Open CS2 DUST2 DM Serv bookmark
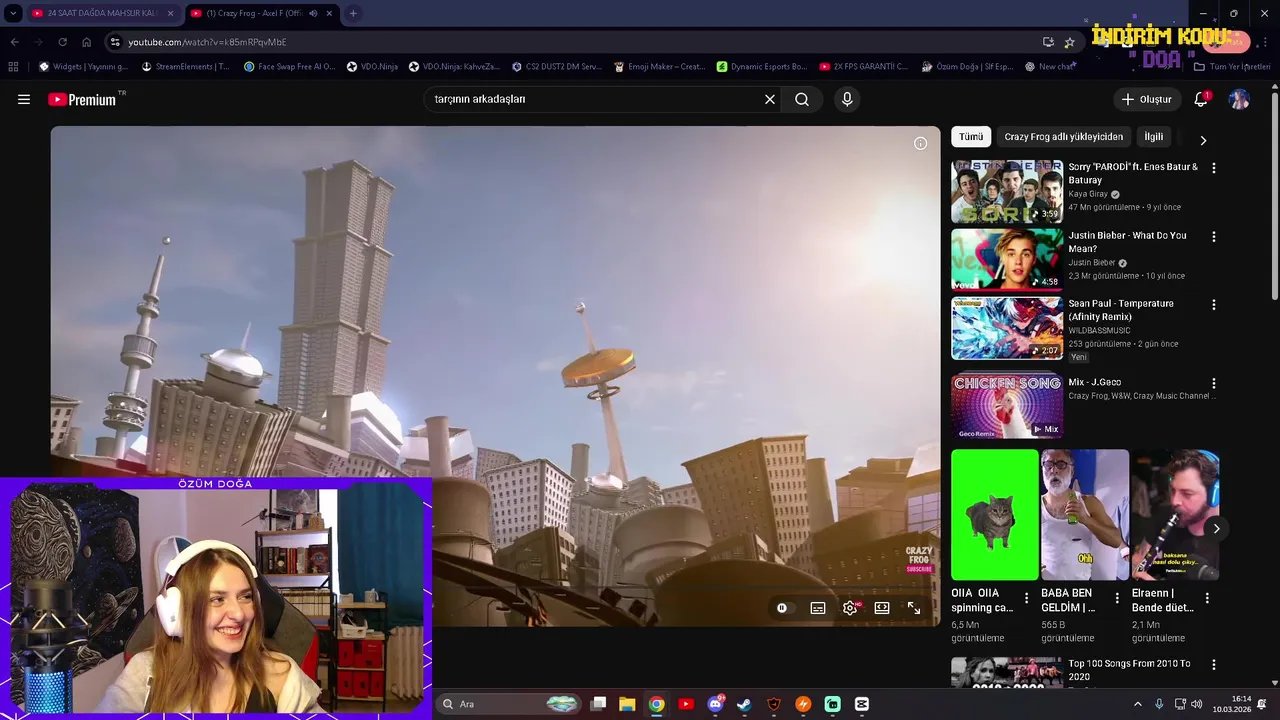 (557, 67)
